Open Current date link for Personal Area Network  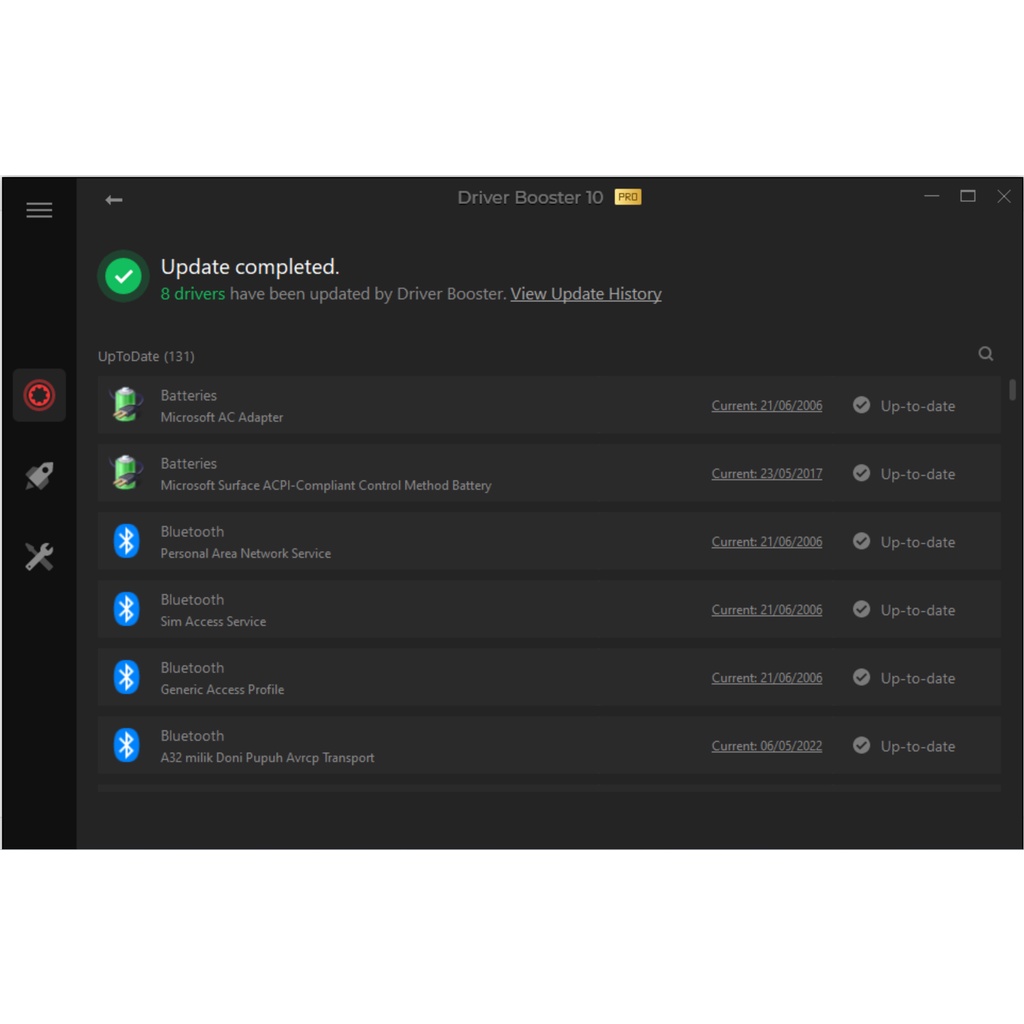point(767,541)
